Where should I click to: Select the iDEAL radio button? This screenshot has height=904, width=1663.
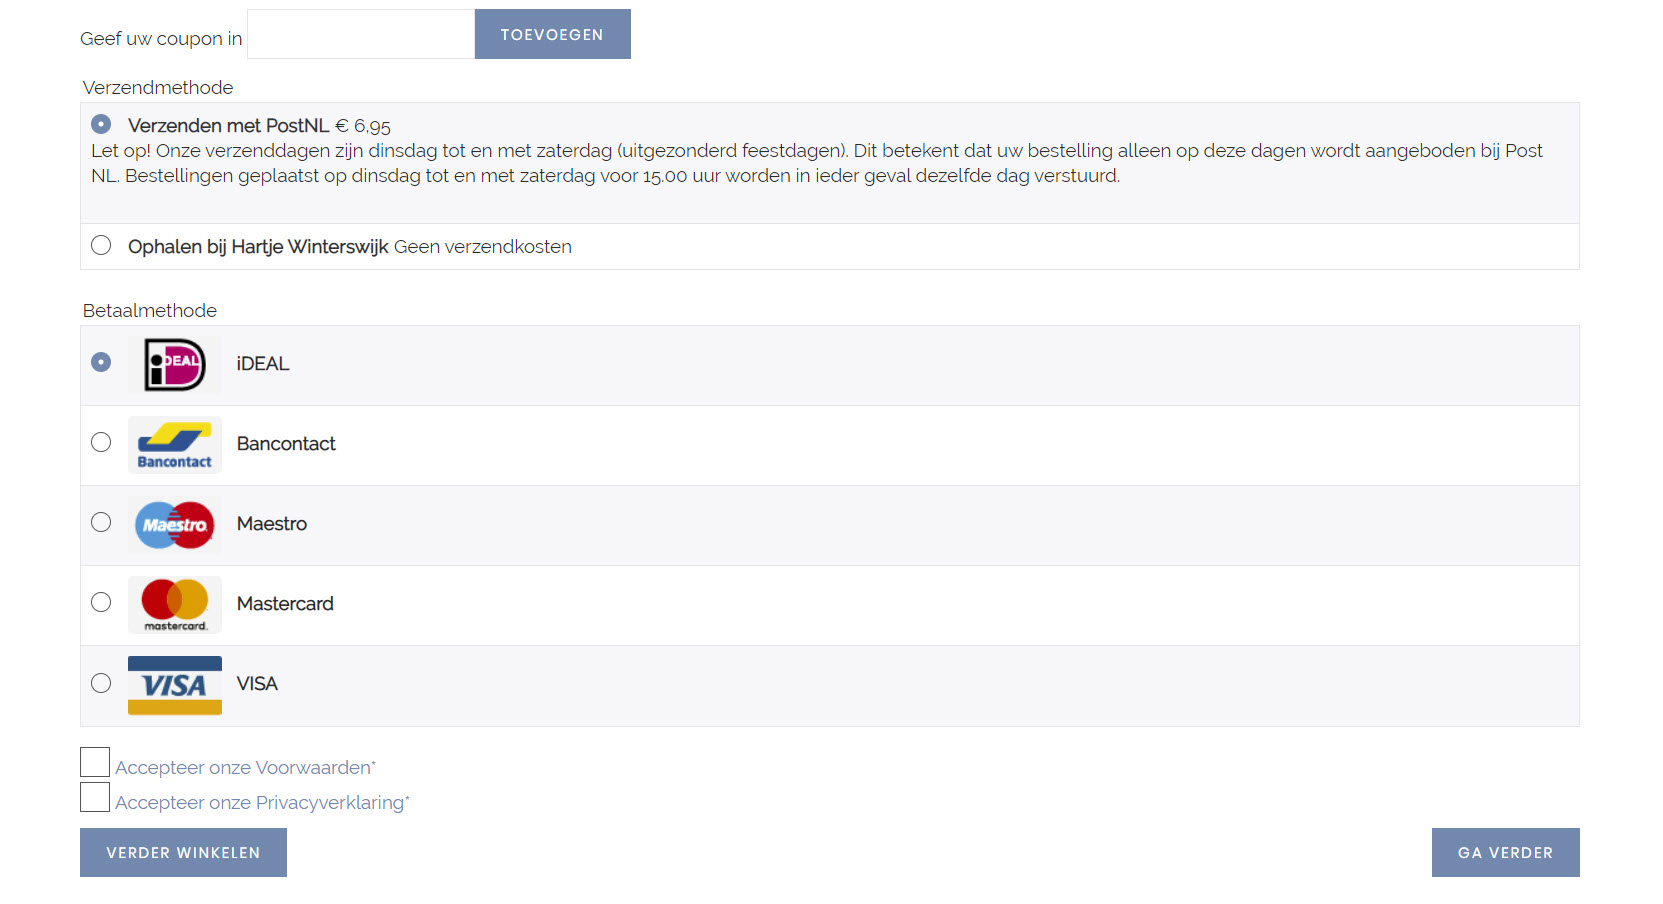101,362
